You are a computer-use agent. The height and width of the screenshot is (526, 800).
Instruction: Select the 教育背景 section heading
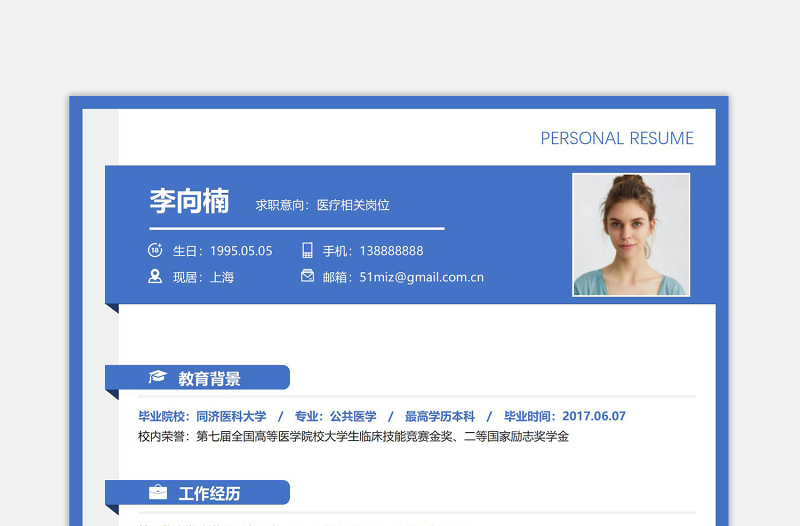tap(209, 379)
